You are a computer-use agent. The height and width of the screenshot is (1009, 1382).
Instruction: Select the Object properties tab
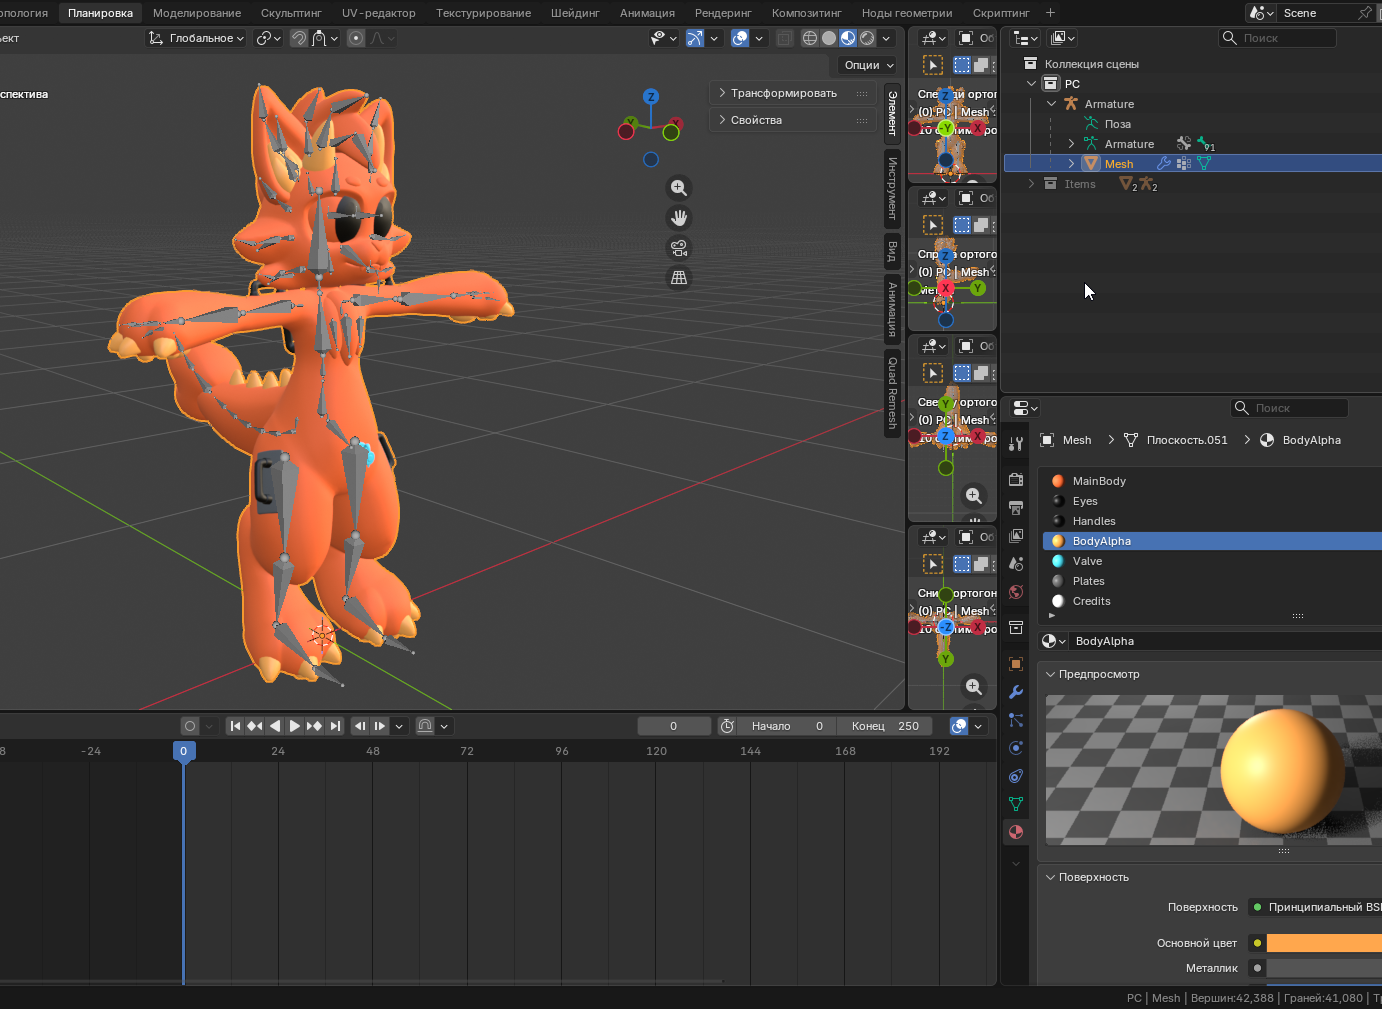point(1015,663)
